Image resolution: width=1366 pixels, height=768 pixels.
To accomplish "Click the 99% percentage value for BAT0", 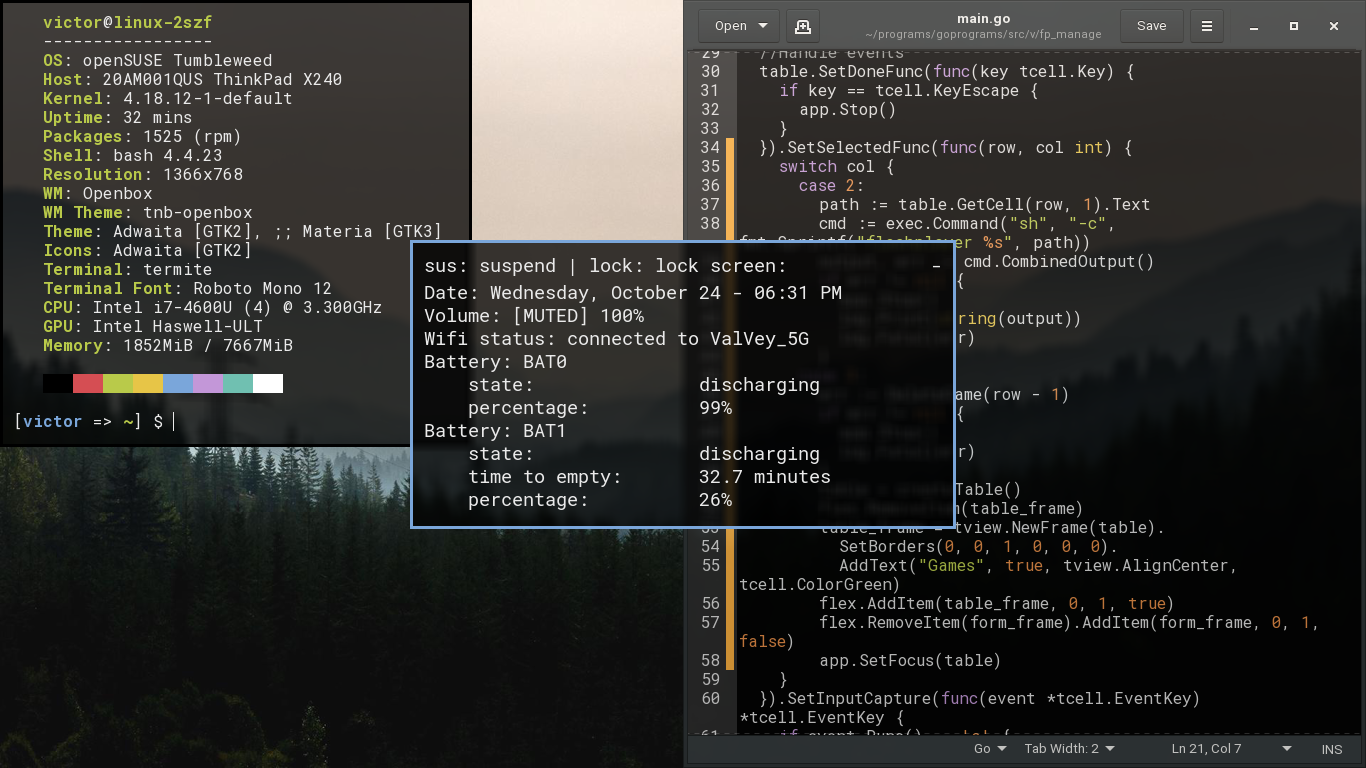I will tap(715, 408).
